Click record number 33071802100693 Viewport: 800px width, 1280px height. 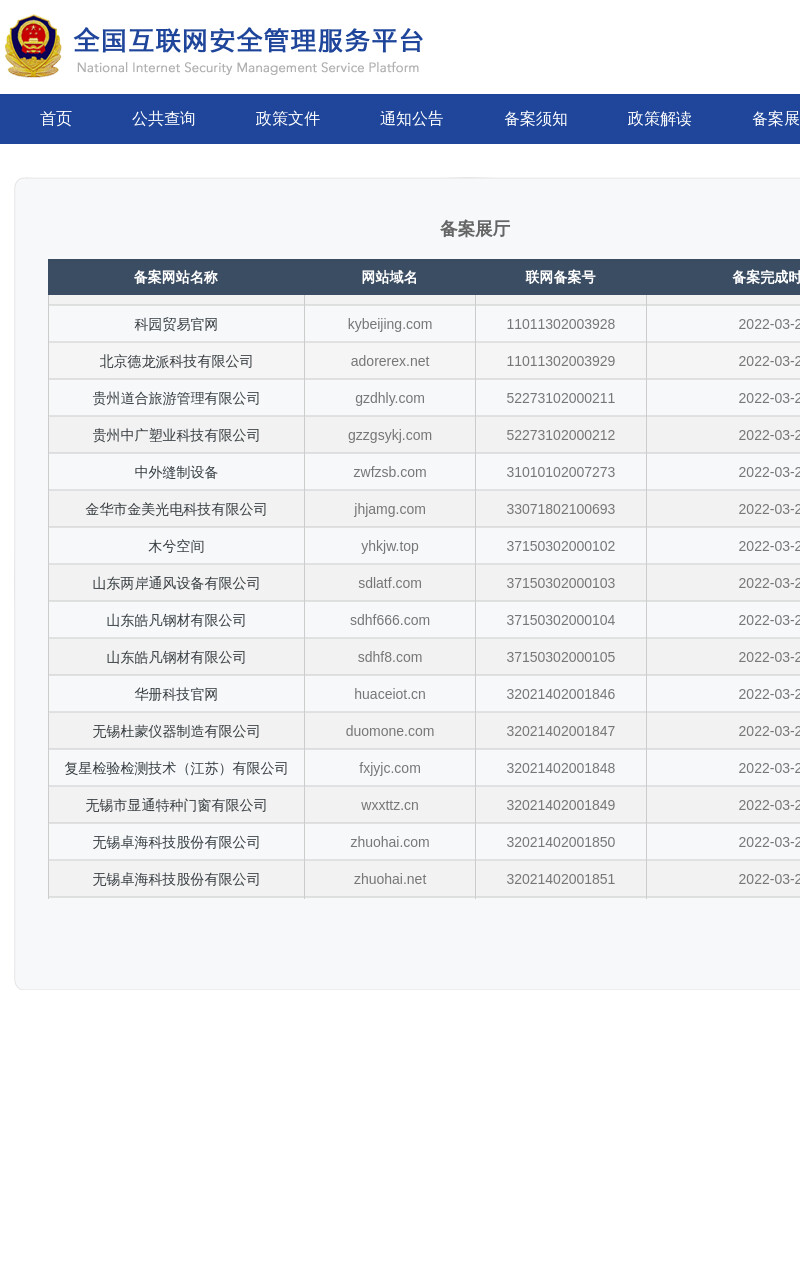click(x=561, y=509)
